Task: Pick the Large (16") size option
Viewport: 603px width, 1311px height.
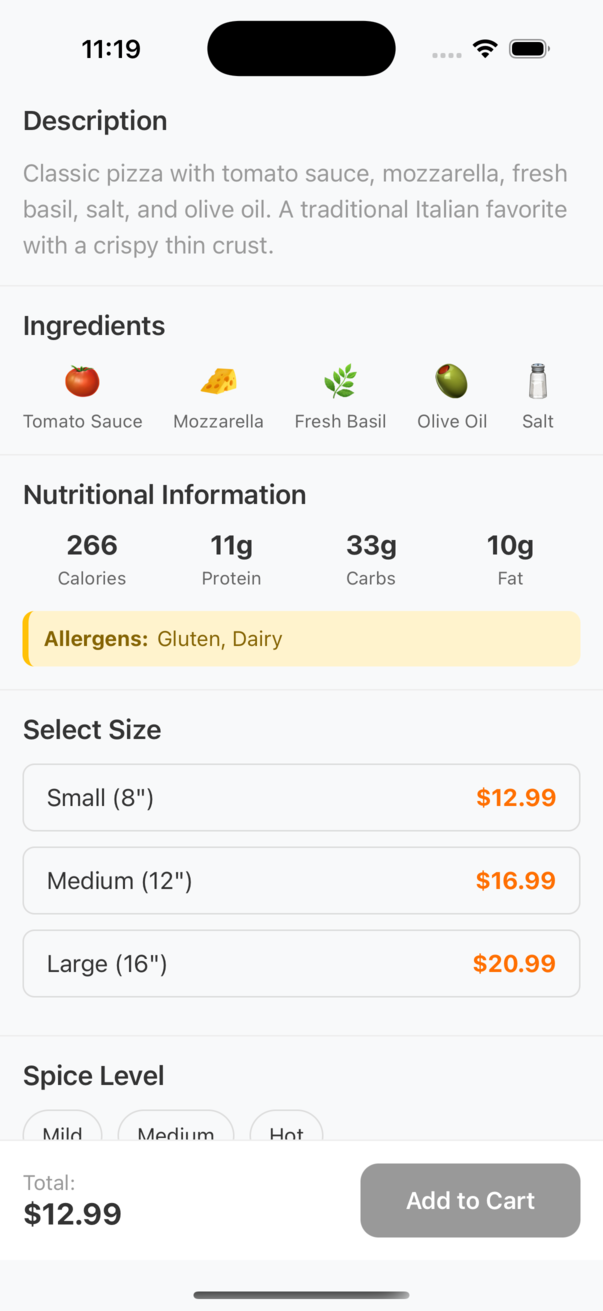Action: (301, 964)
